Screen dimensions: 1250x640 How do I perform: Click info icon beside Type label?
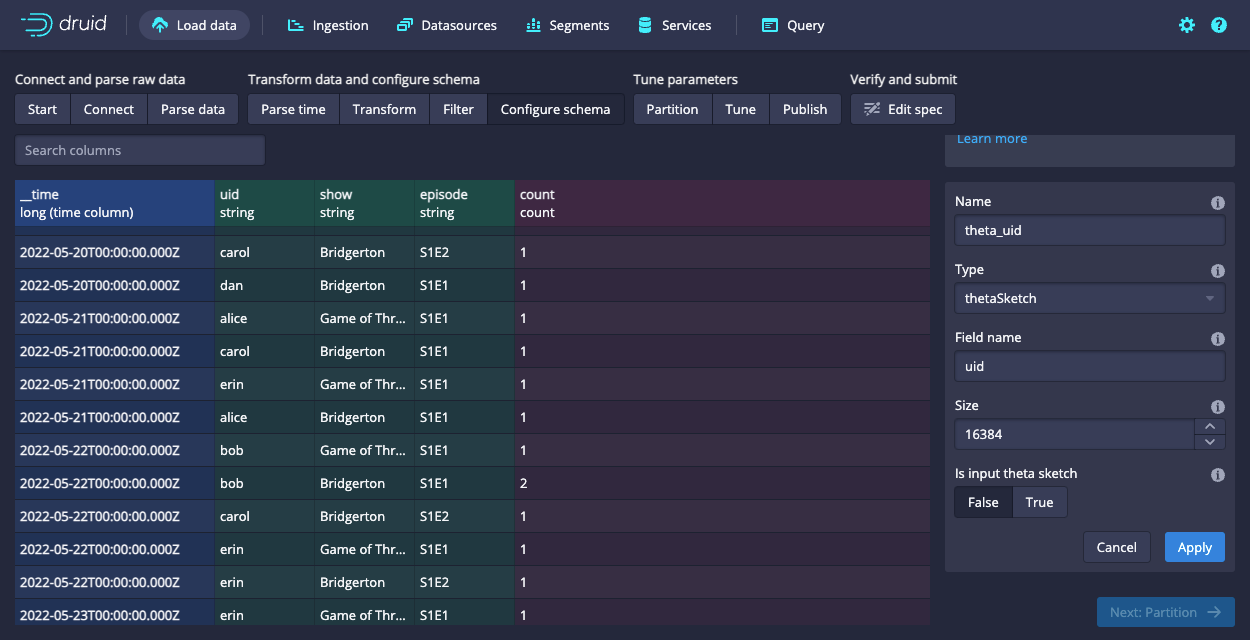click(1217, 271)
